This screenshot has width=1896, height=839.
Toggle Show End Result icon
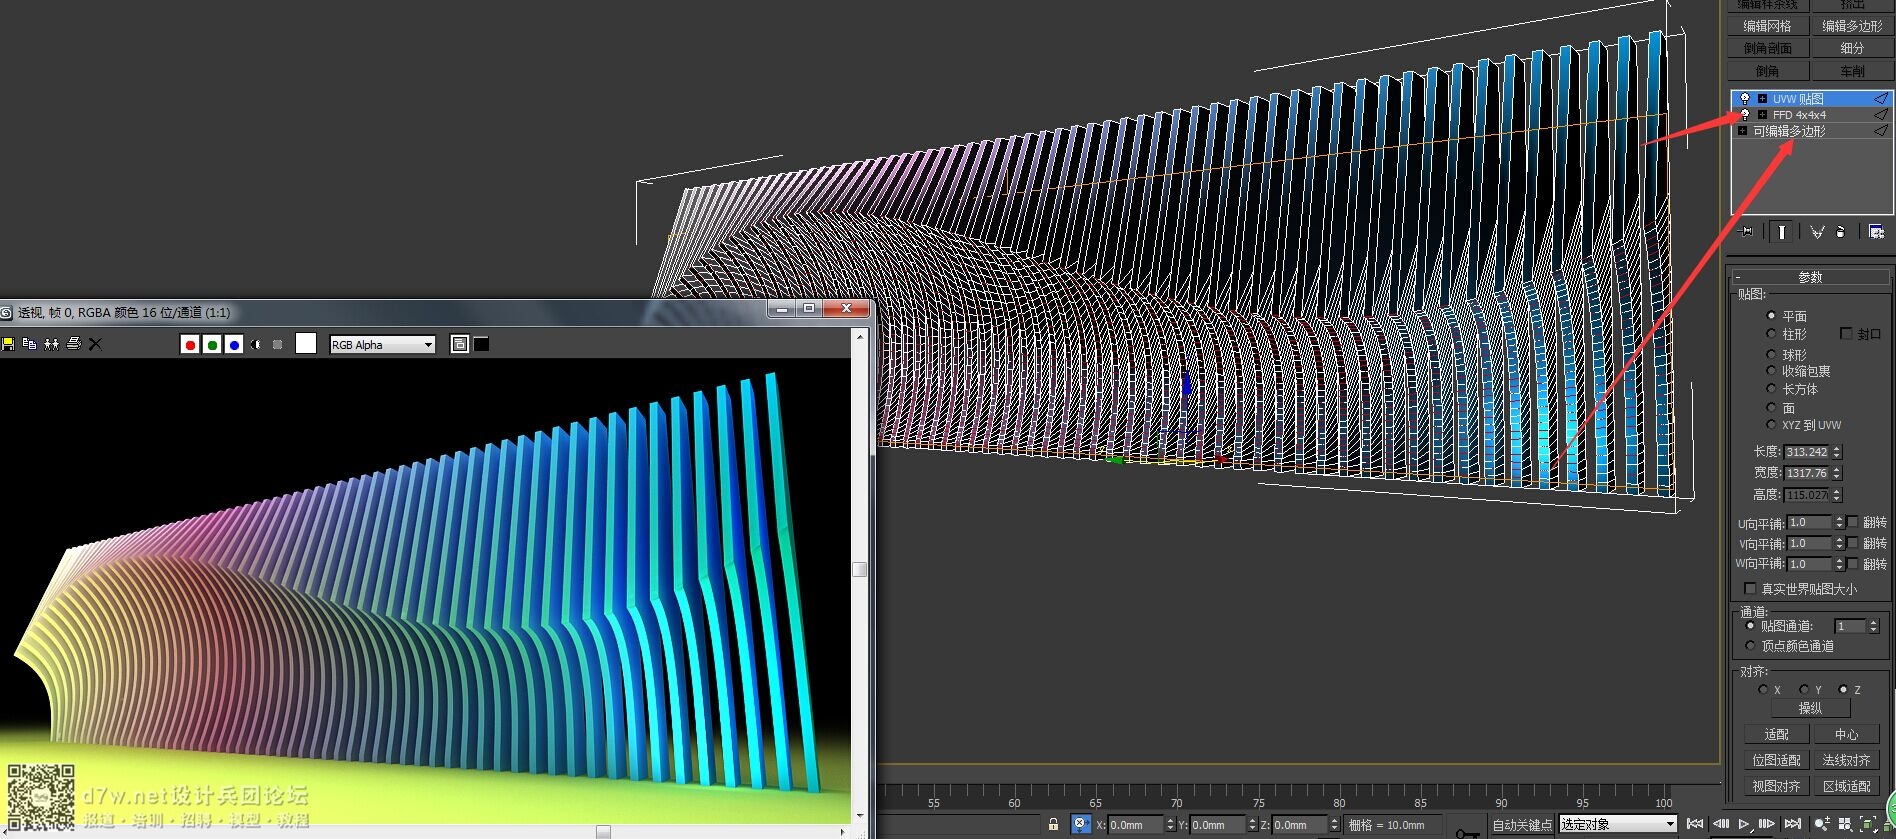click(x=1781, y=232)
